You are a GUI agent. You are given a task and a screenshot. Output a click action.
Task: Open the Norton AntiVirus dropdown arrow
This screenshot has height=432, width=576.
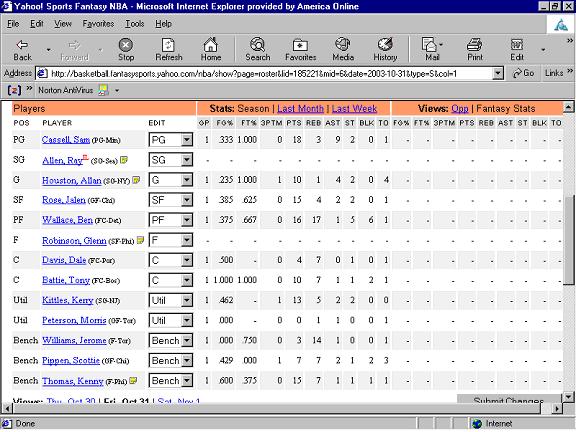pos(117,90)
